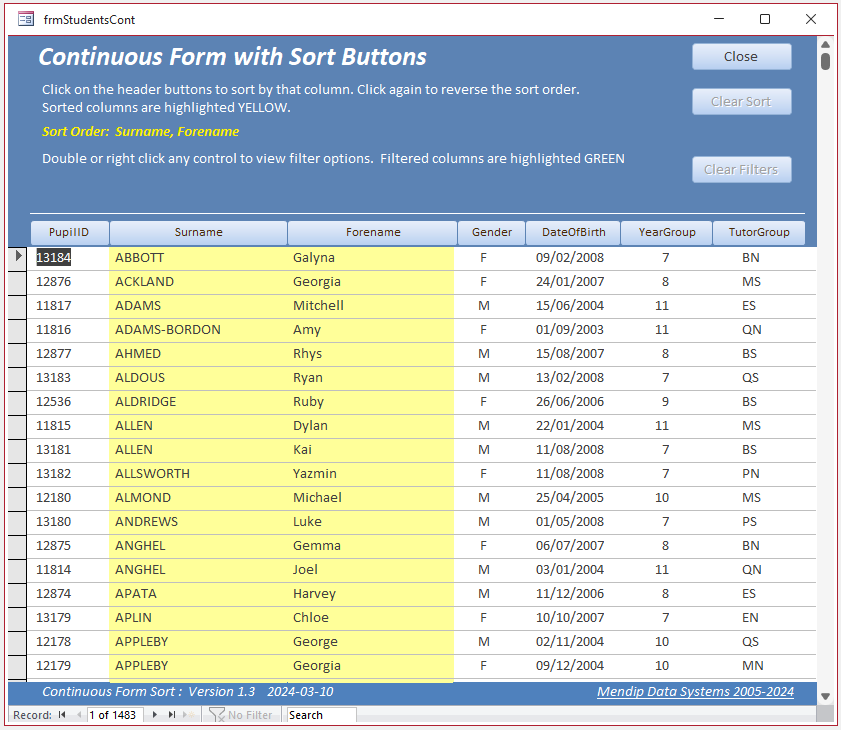Click the surname ADAMS-BORDON
Viewport: 841px width, 730px height.
click(168, 329)
